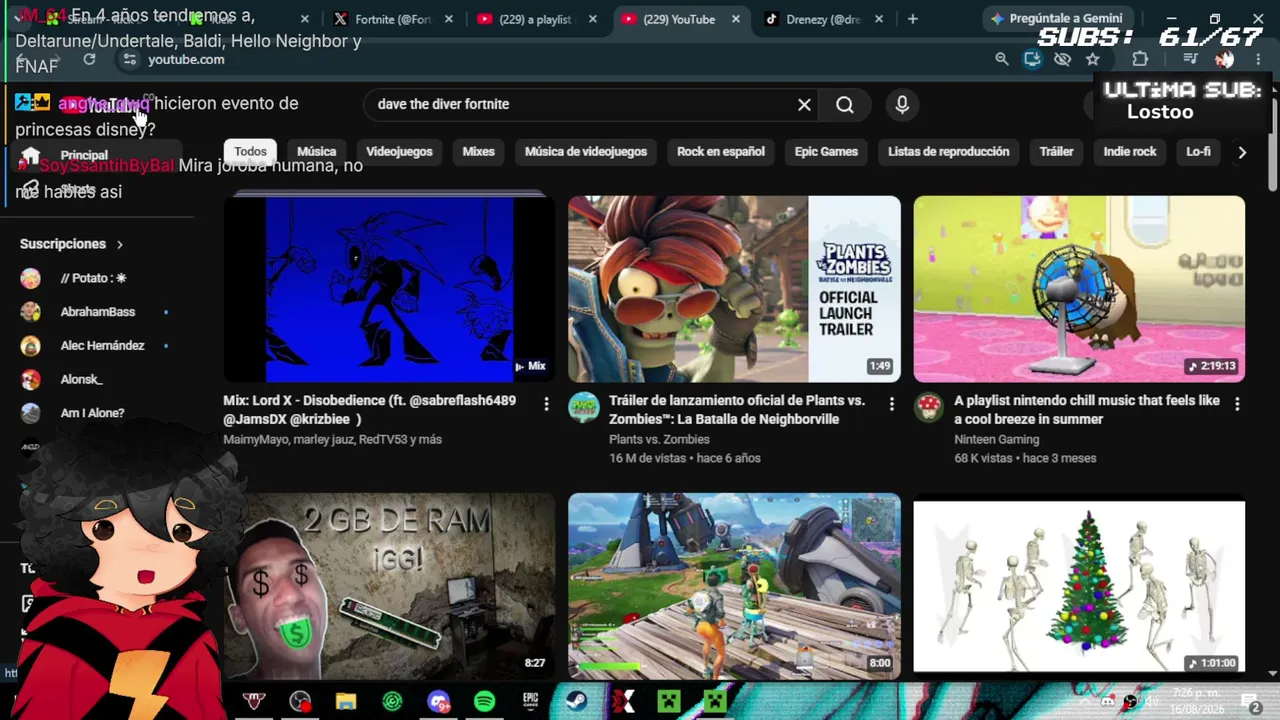Viewport: 1280px width, 720px height.
Task: Open the dancing skeletons Christmas tree thumbnail
Action: click(1079, 586)
